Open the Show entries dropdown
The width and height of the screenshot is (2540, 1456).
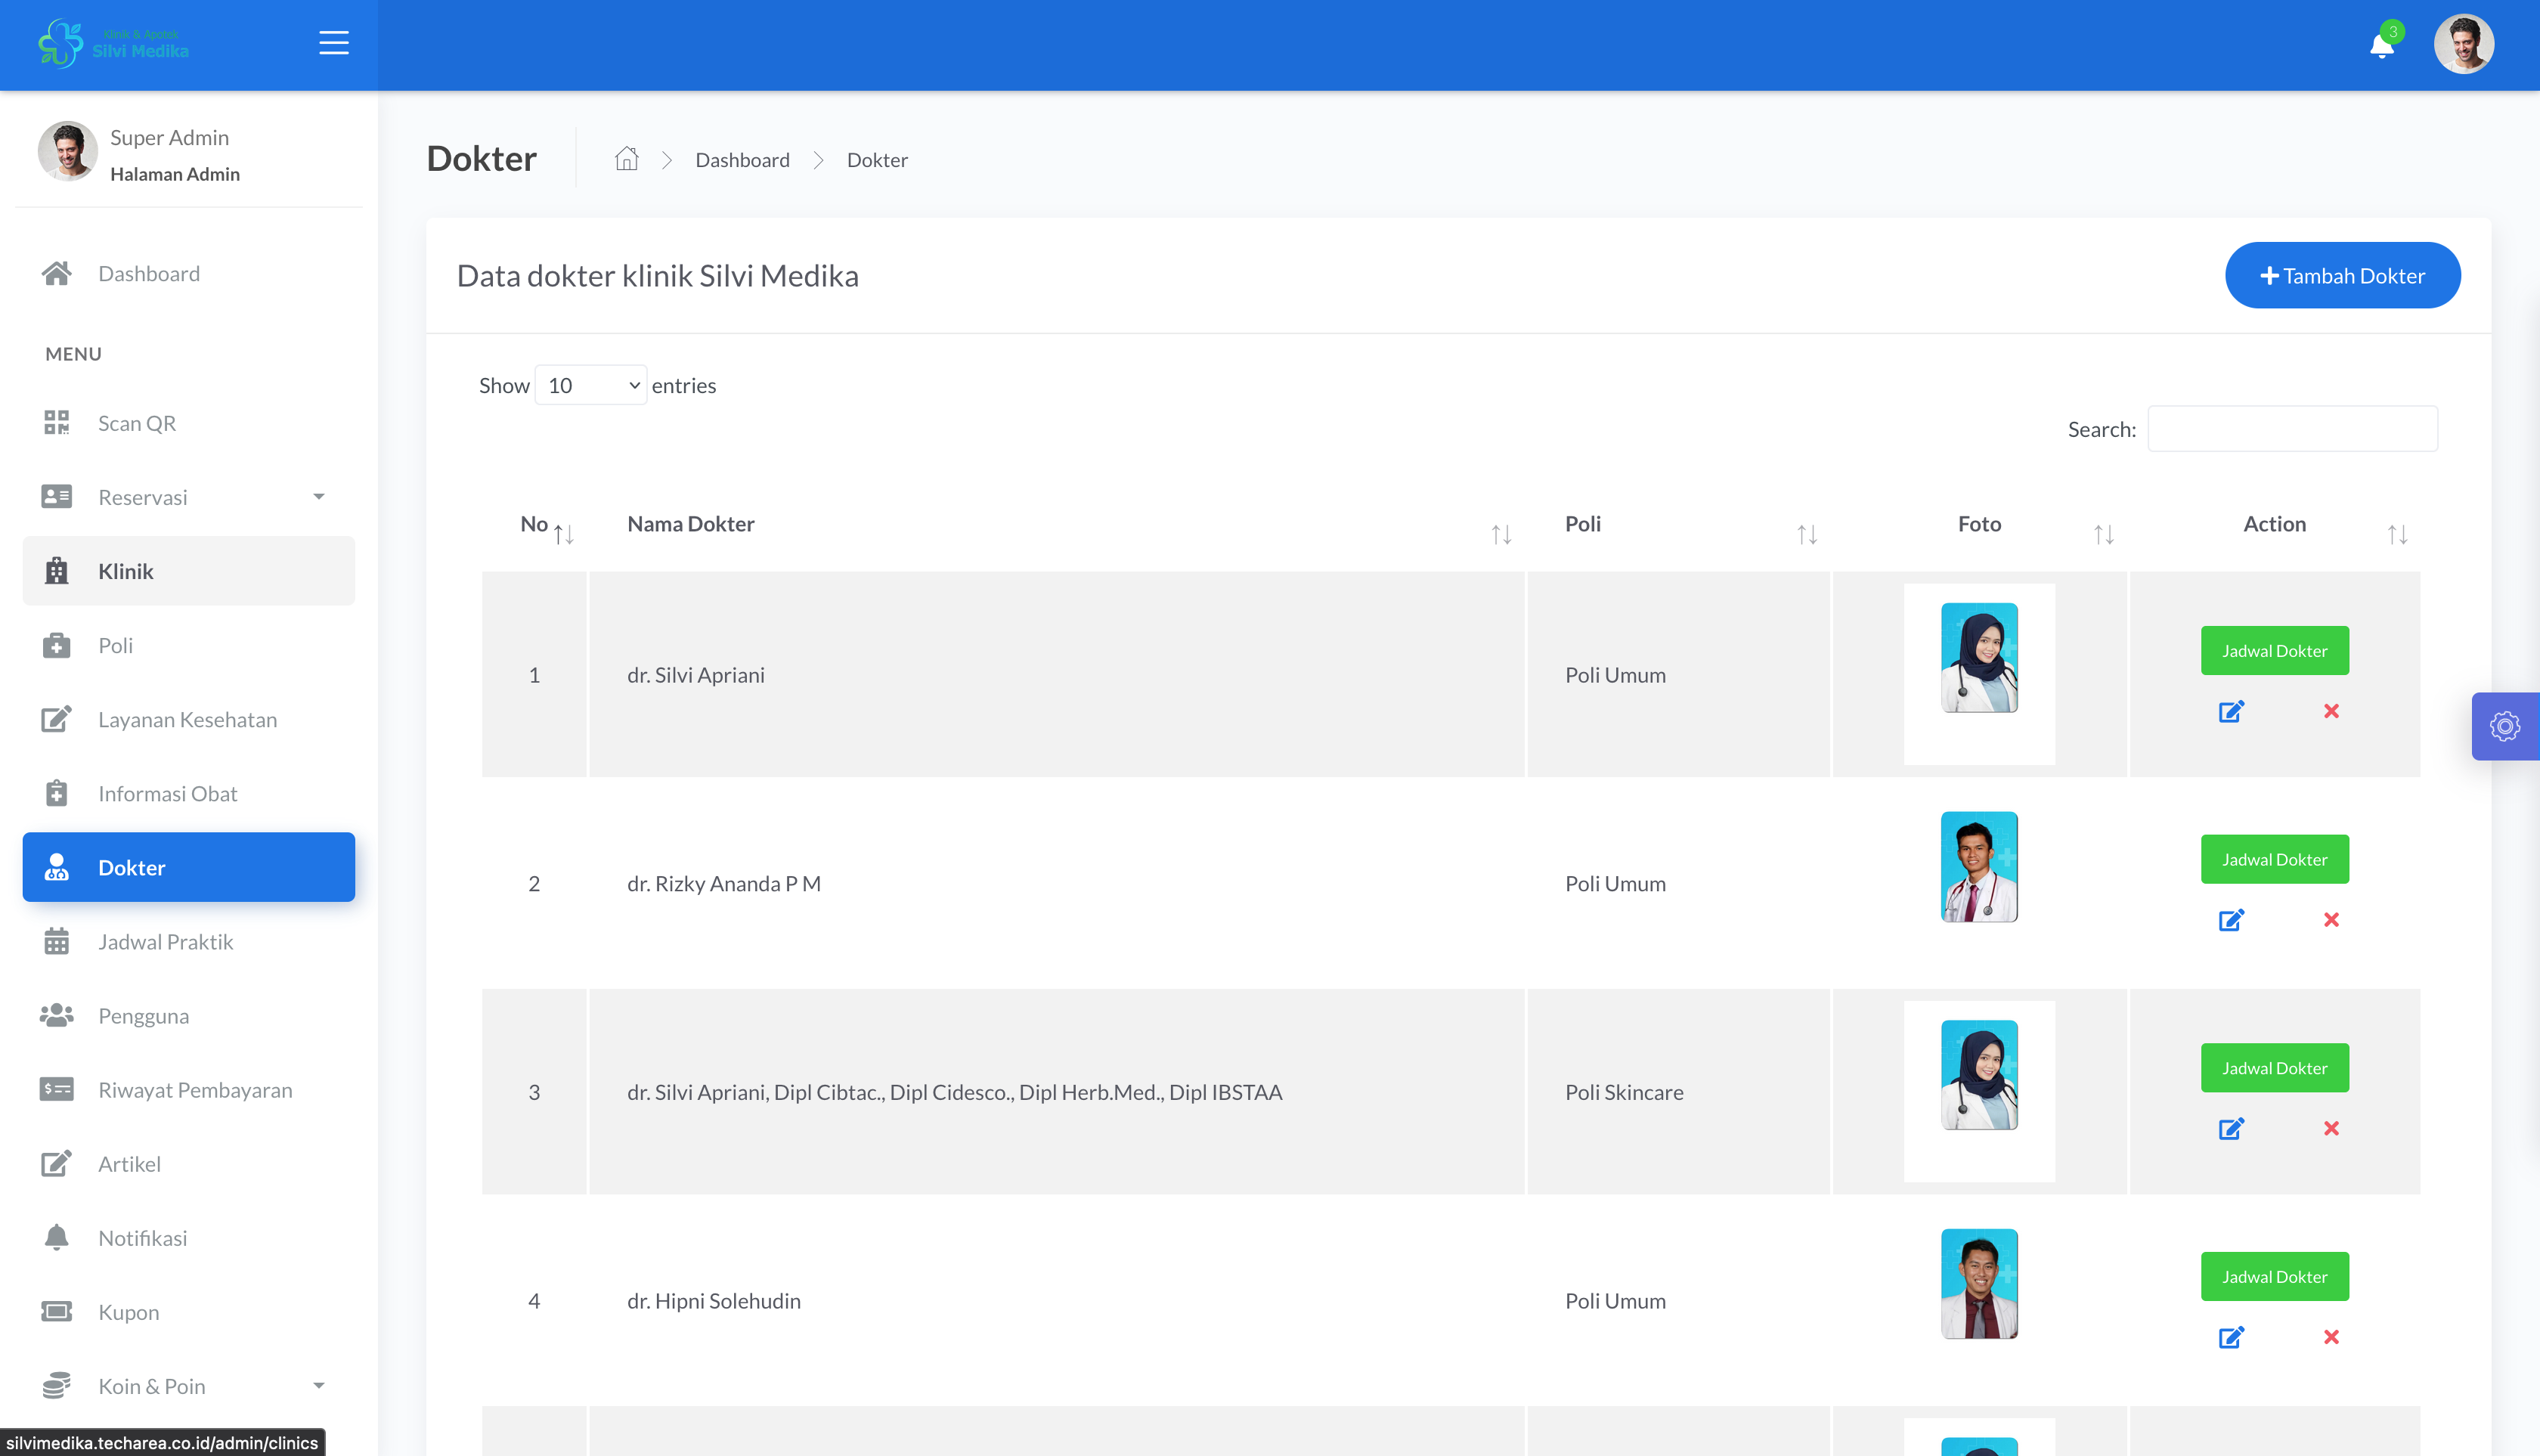pyautogui.click(x=591, y=385)
